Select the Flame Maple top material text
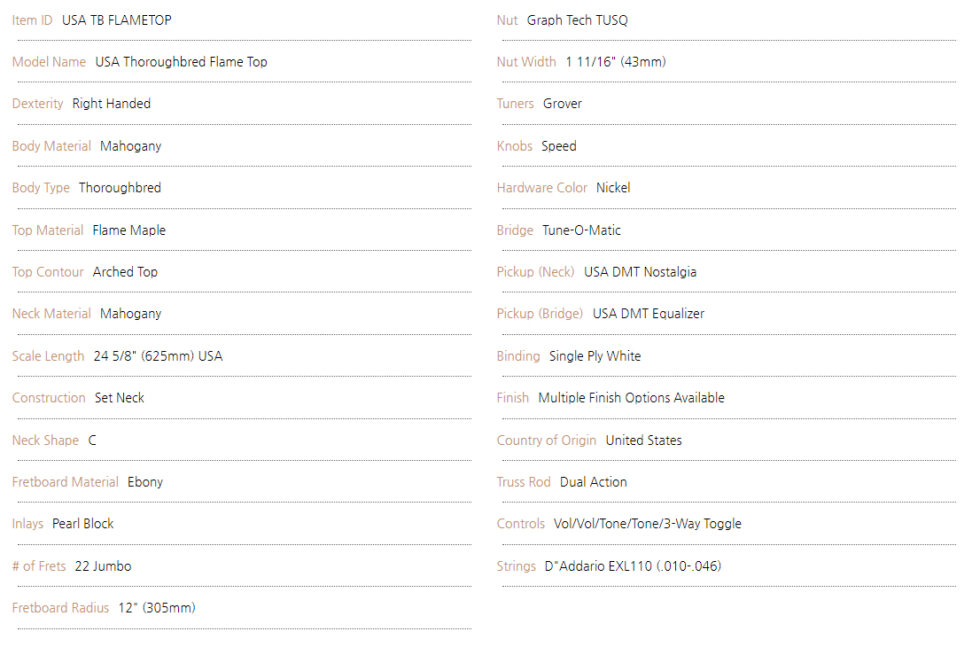The height and width of the screenshot is (655, 980). pyautogui.click(x=129, y=230)
